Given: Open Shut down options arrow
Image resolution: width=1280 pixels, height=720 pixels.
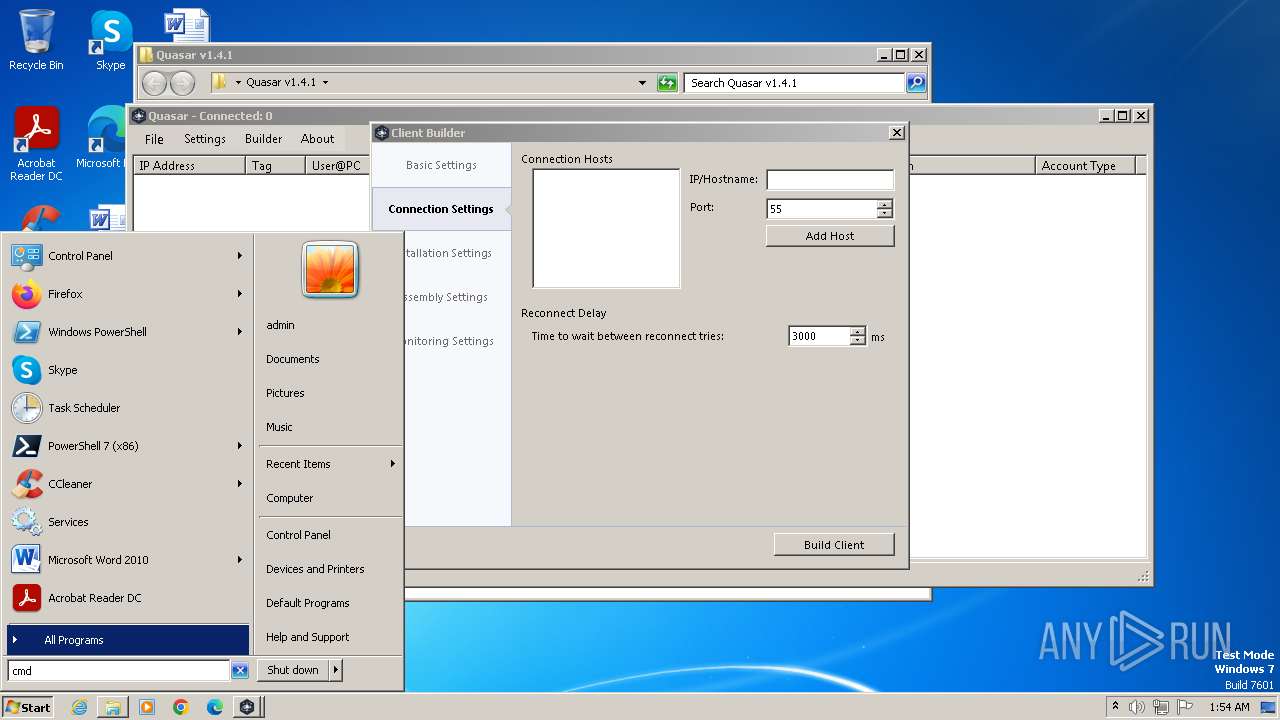Looking at the screenshot, I should [336, 671].
